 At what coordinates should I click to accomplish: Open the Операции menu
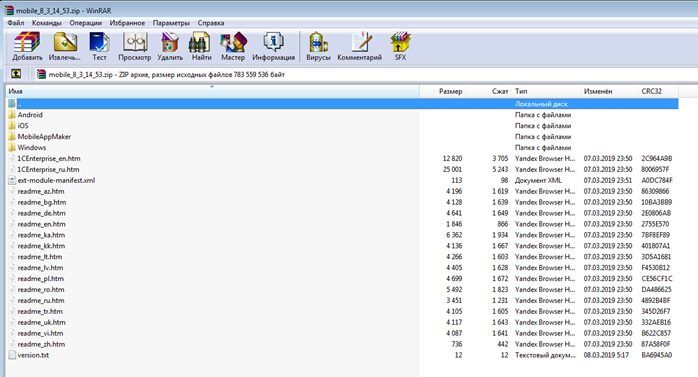click(x=85, y=23)
